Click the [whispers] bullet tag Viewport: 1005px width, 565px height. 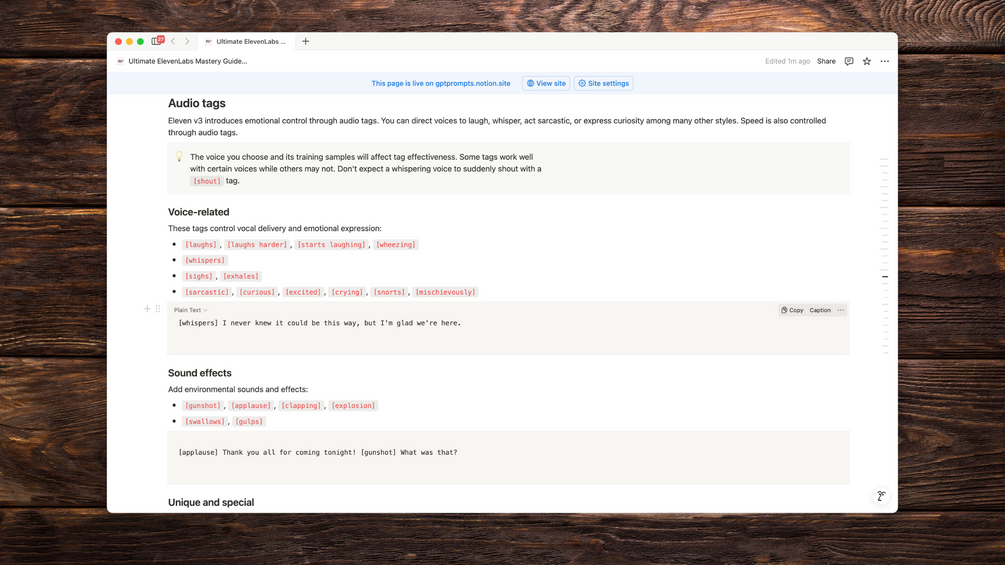click(205, 260)
